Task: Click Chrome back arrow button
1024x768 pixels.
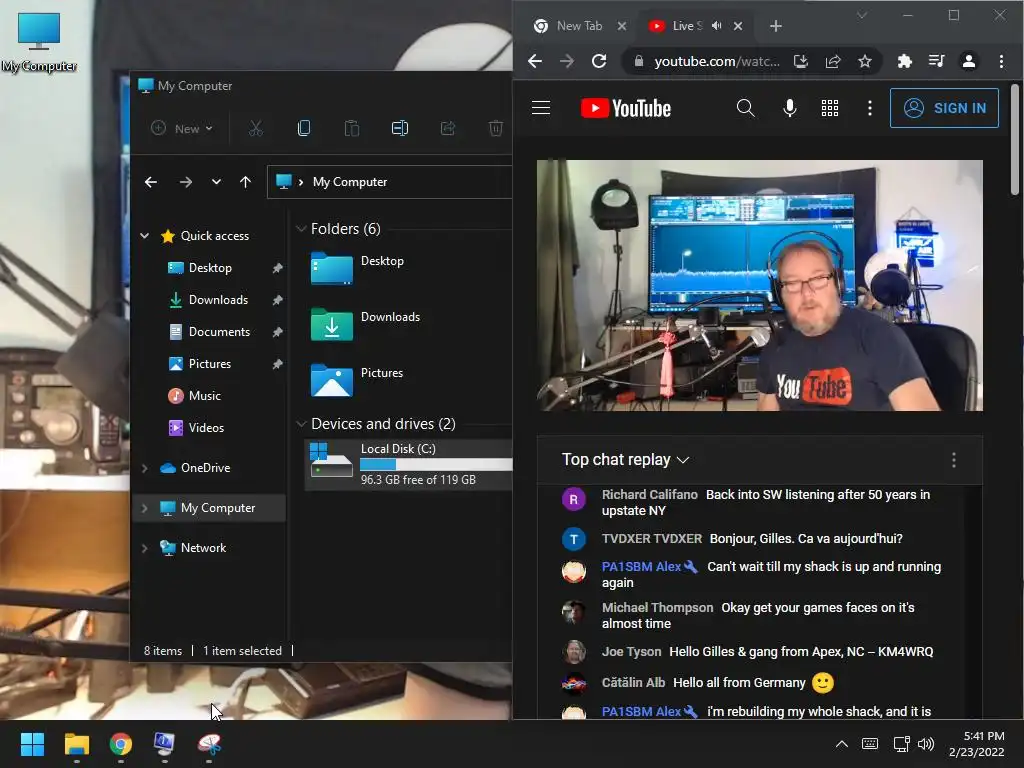Action: (535, 61)
